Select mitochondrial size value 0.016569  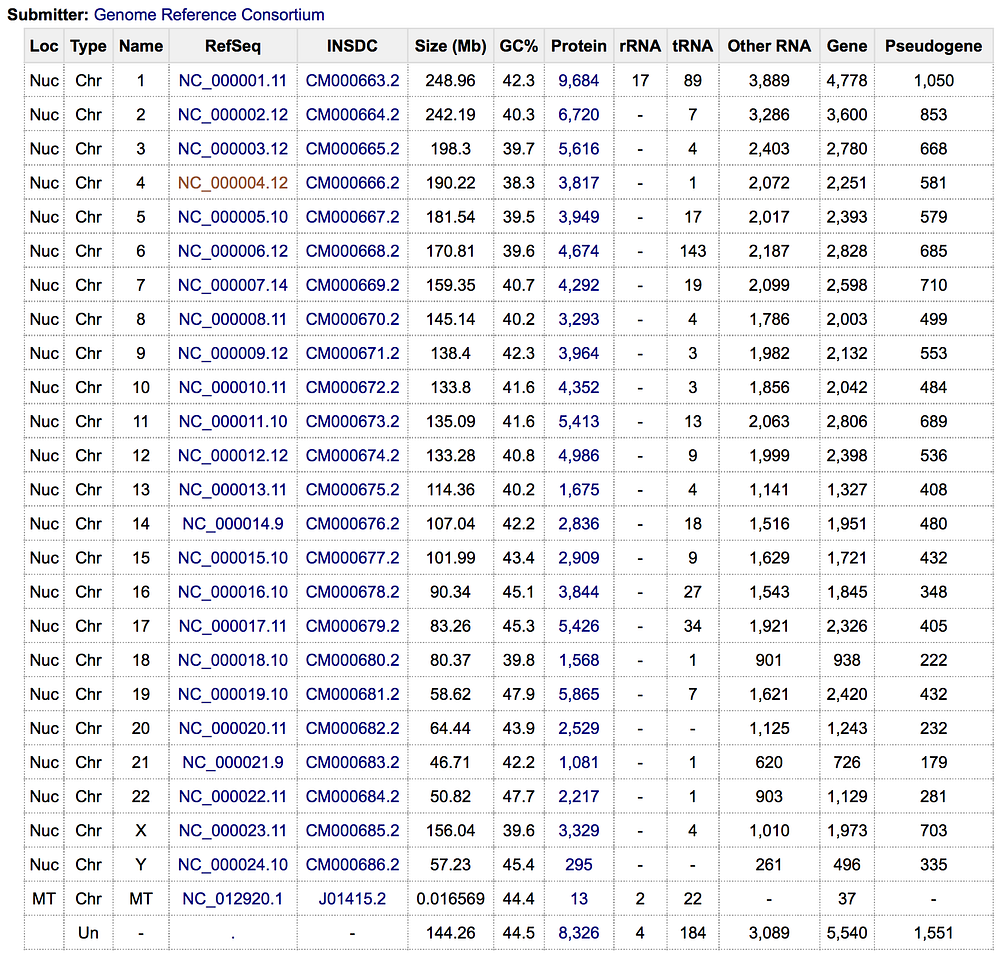point(450,899)
